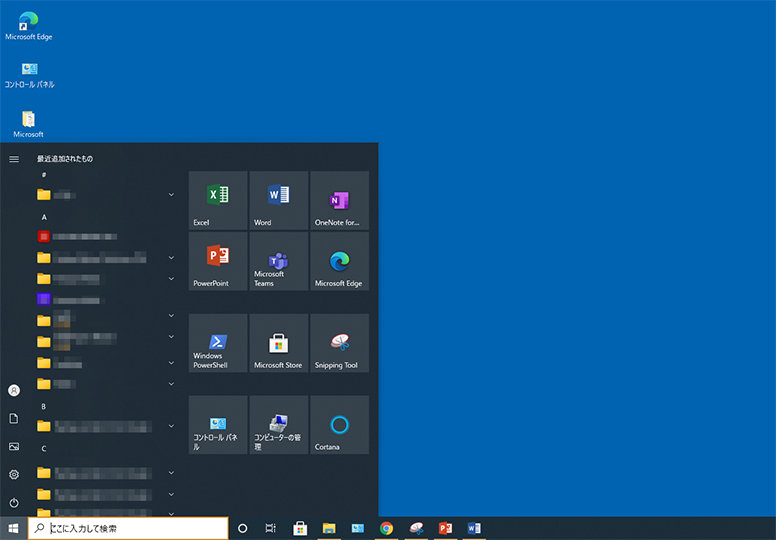Launch Google Chrome from the taskbar

pos(387,528)
